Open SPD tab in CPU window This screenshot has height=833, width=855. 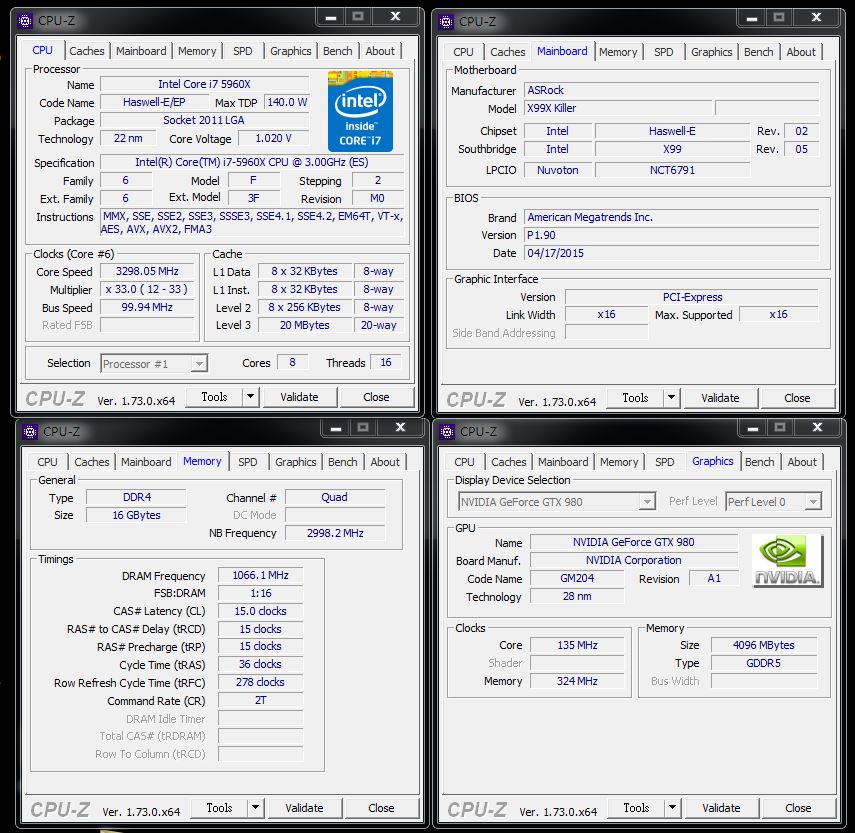(243, 51)
